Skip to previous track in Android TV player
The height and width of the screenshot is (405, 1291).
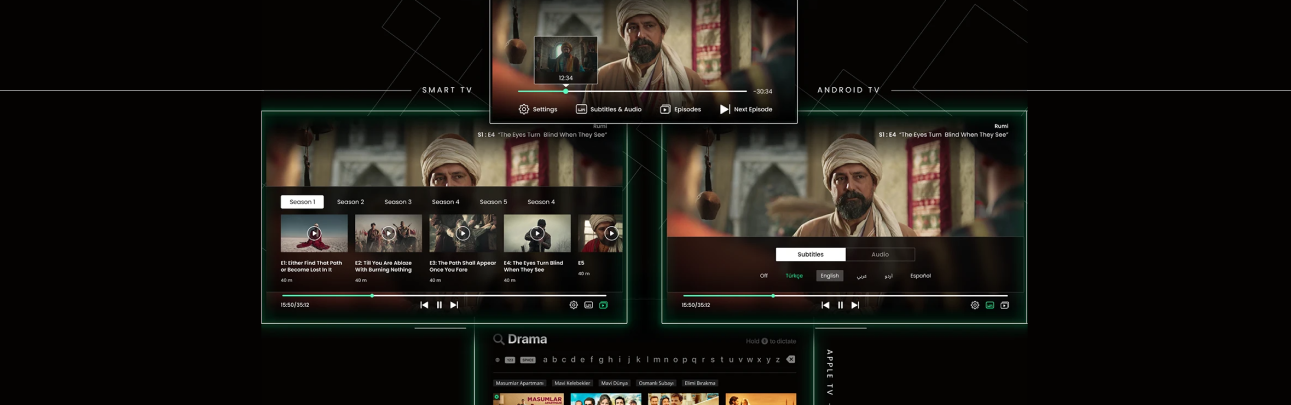click(x=825, y=305)
